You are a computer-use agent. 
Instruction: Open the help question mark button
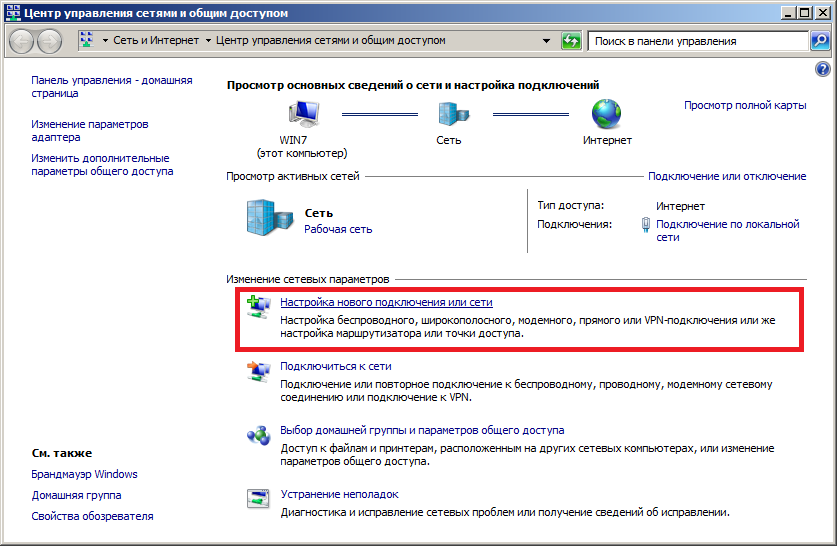coord(823,69)
